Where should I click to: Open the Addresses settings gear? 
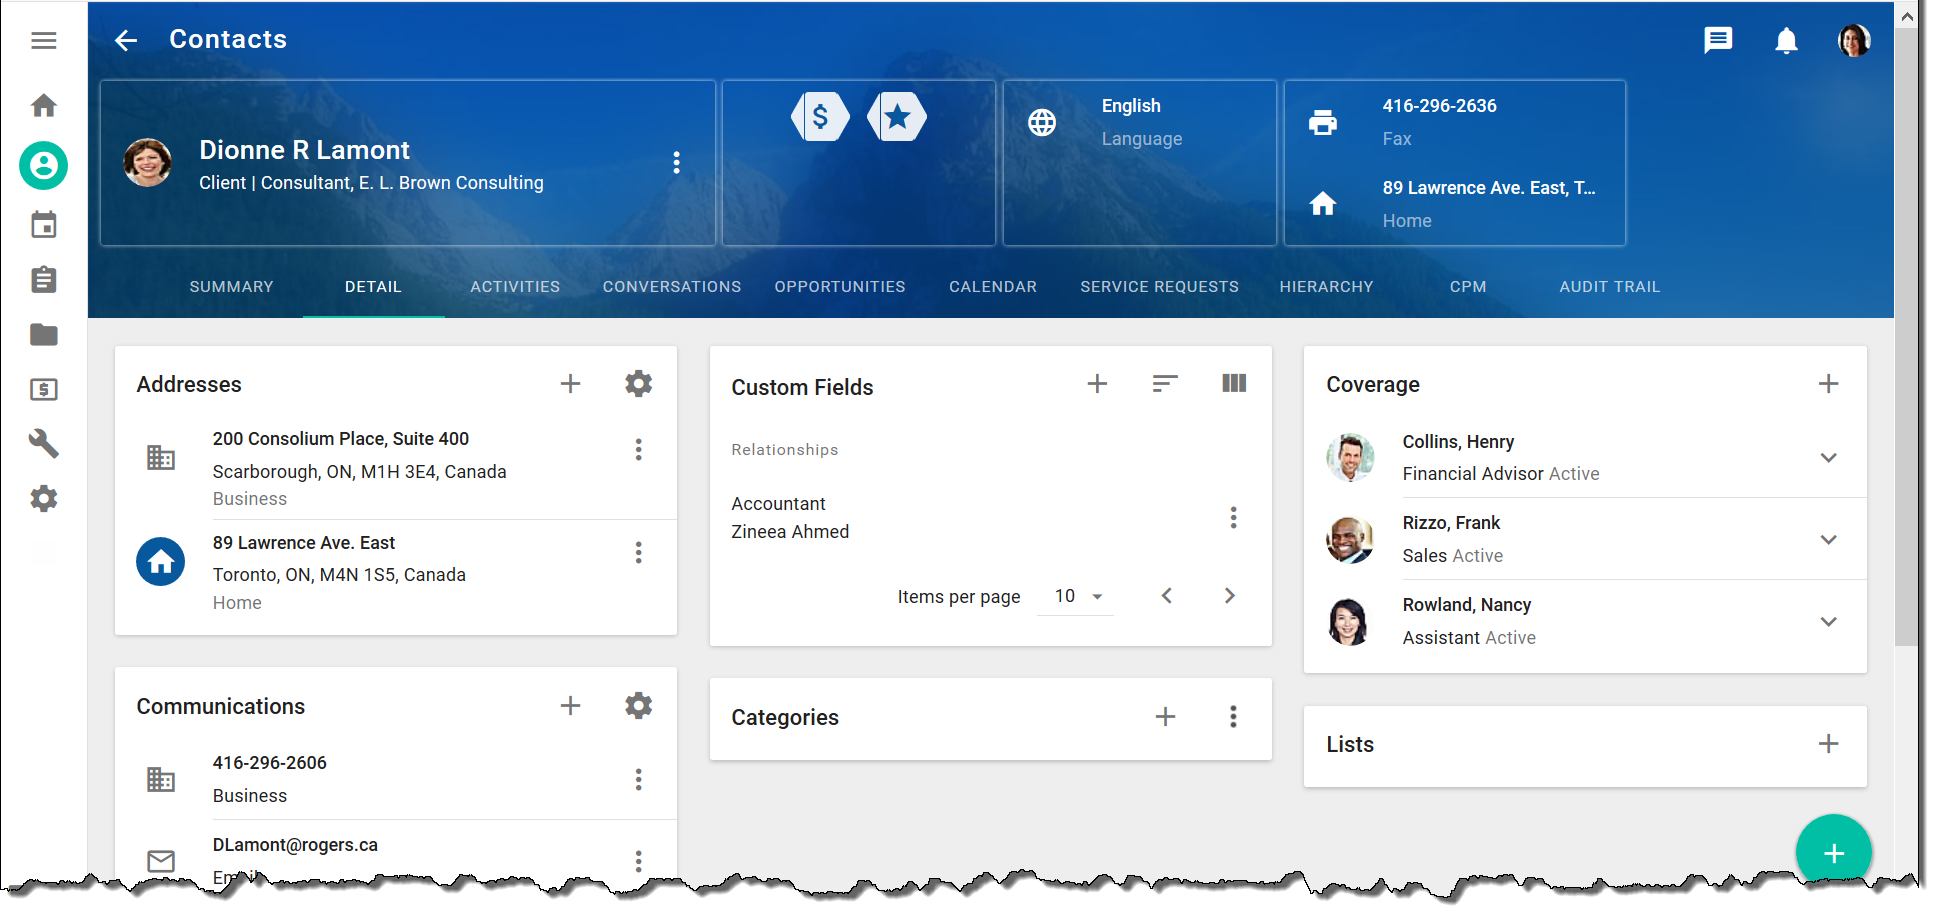(x=638, y=383)
